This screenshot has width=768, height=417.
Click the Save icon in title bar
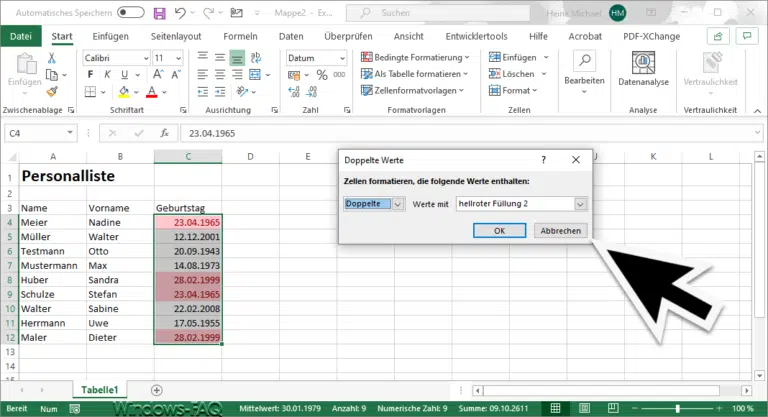tap(160, 13)
